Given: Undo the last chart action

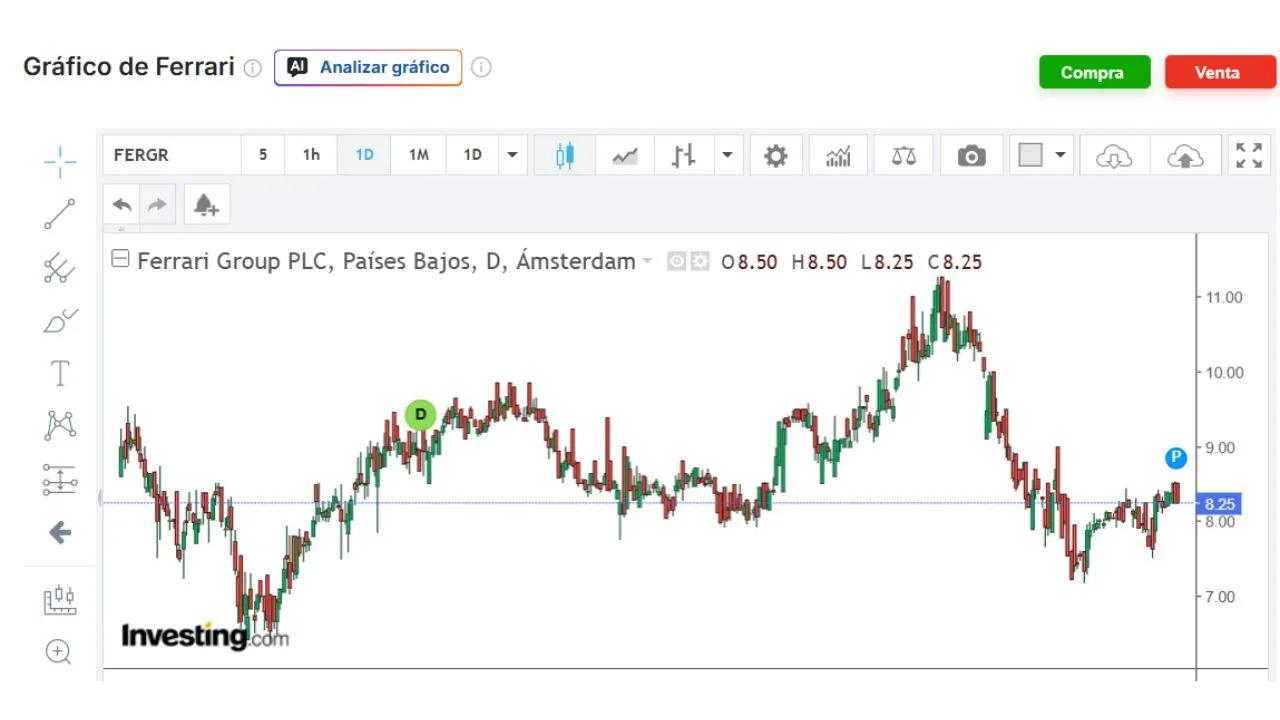Looking at the screenshot, I should click(x=122, y=205).
